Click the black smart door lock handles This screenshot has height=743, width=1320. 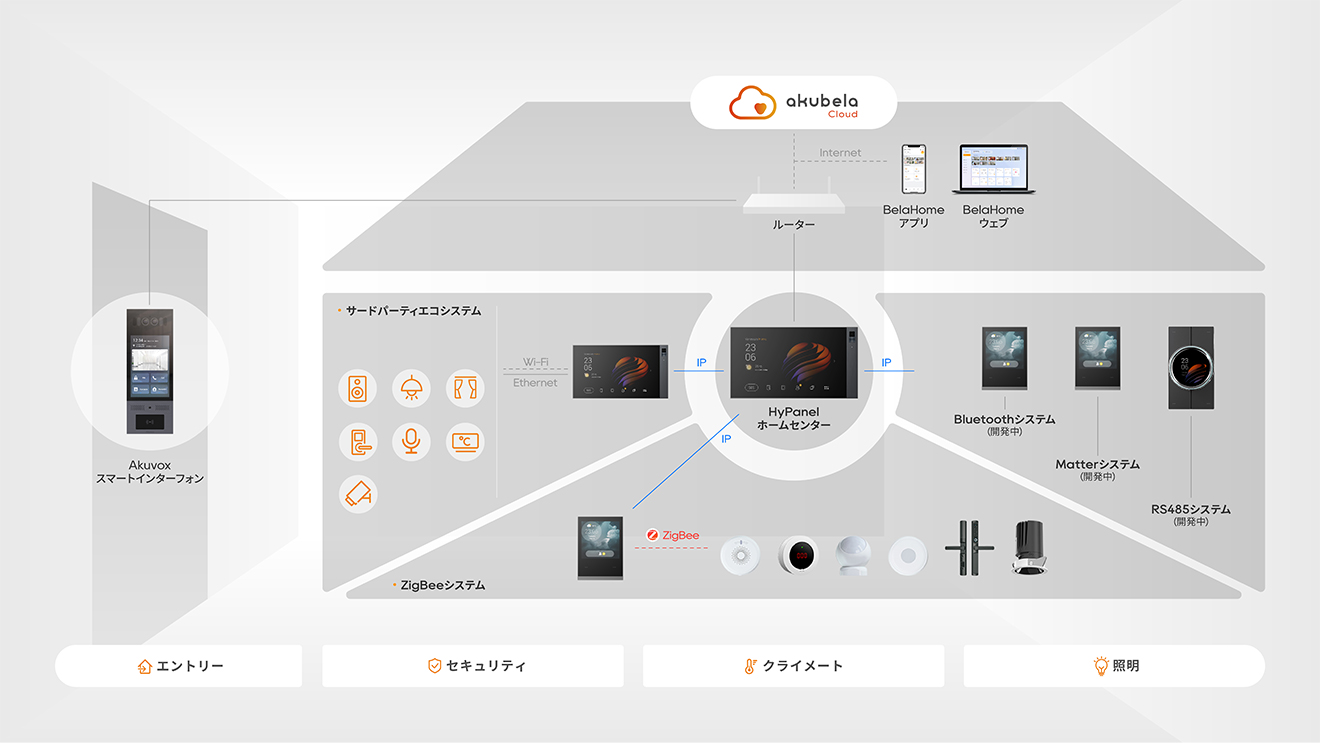969,548
